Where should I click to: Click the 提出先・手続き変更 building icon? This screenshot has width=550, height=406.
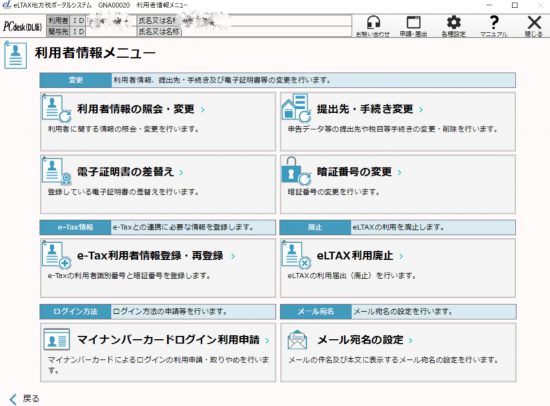click(x=296, y=108)
